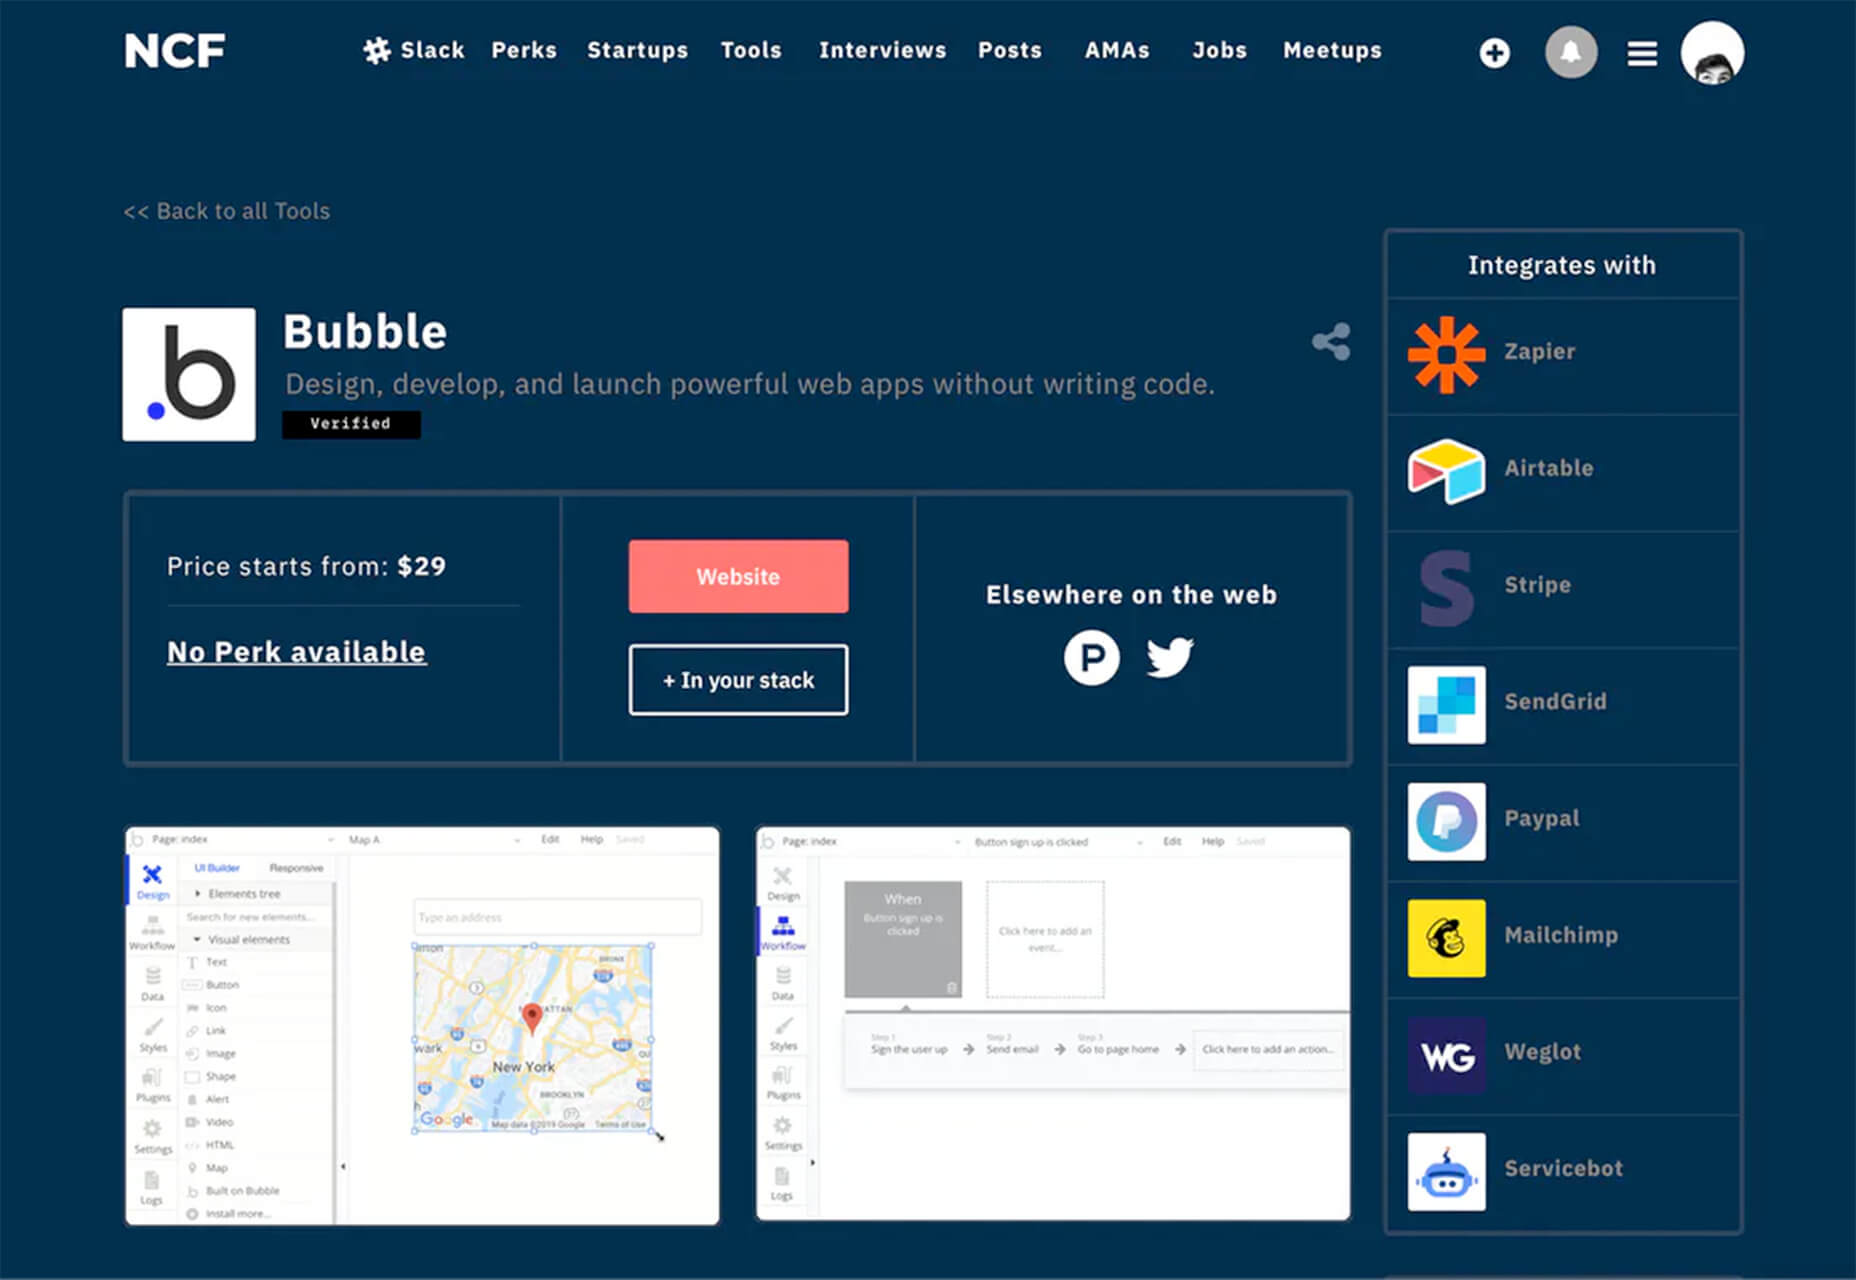Click the Servicebot robot icon
1856x1280 pixels.
[1446, 1171]
